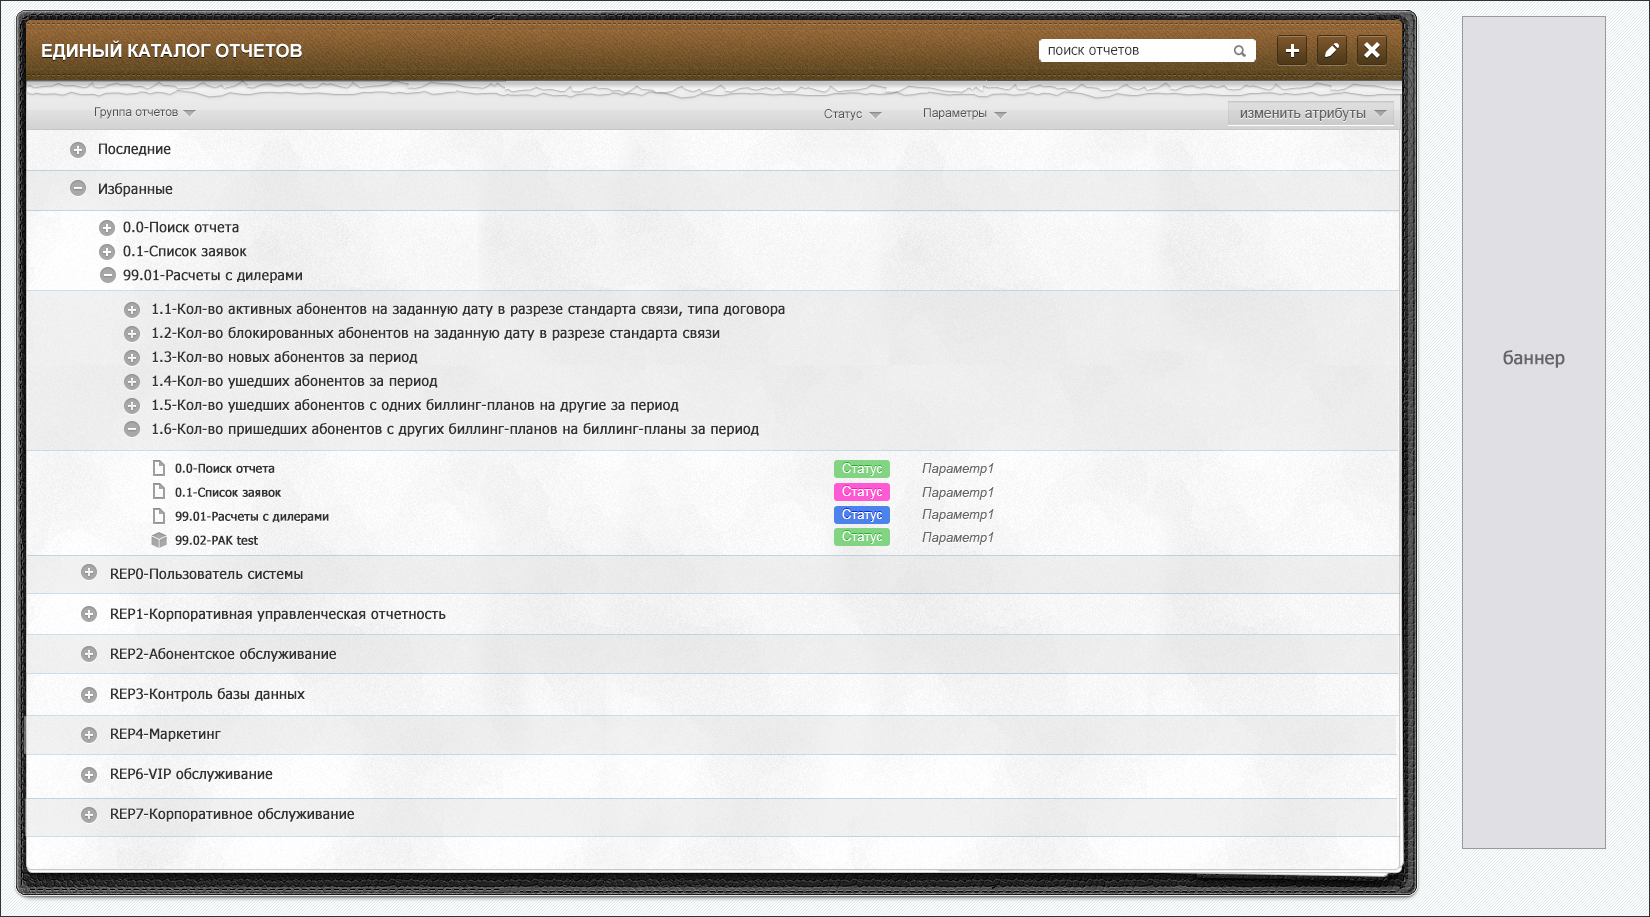Click the blue Статус badge

tap(862, 515)
